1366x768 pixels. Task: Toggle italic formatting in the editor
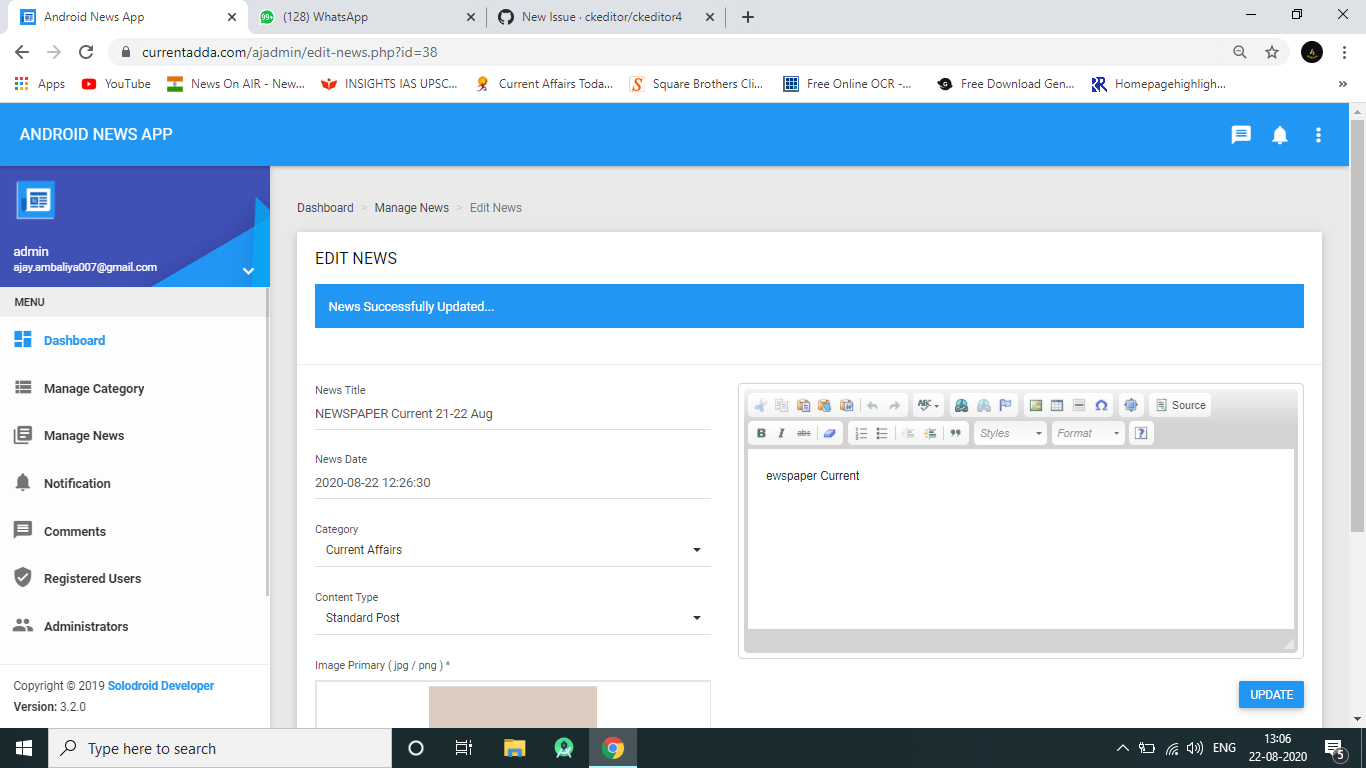click(x=782, y=432)
